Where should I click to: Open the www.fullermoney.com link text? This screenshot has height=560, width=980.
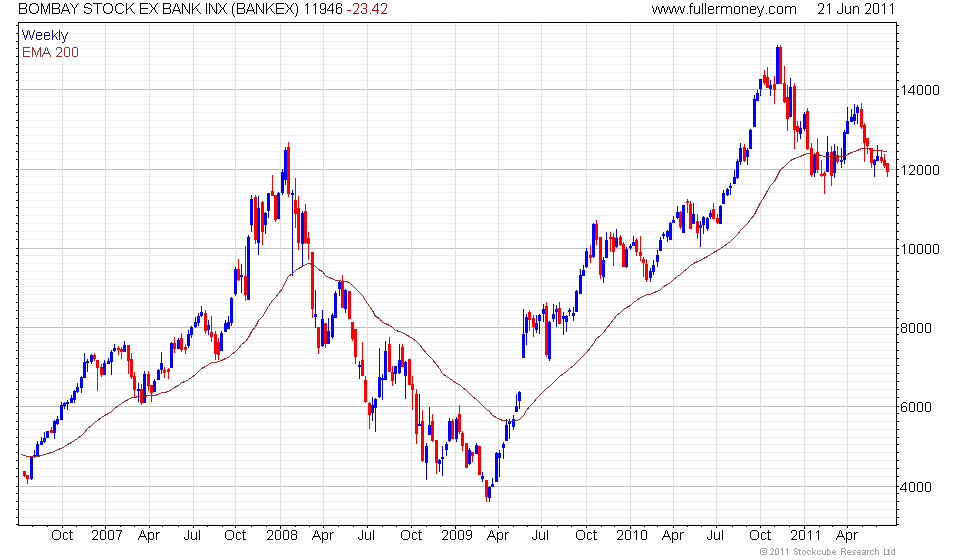coord(724,9)
